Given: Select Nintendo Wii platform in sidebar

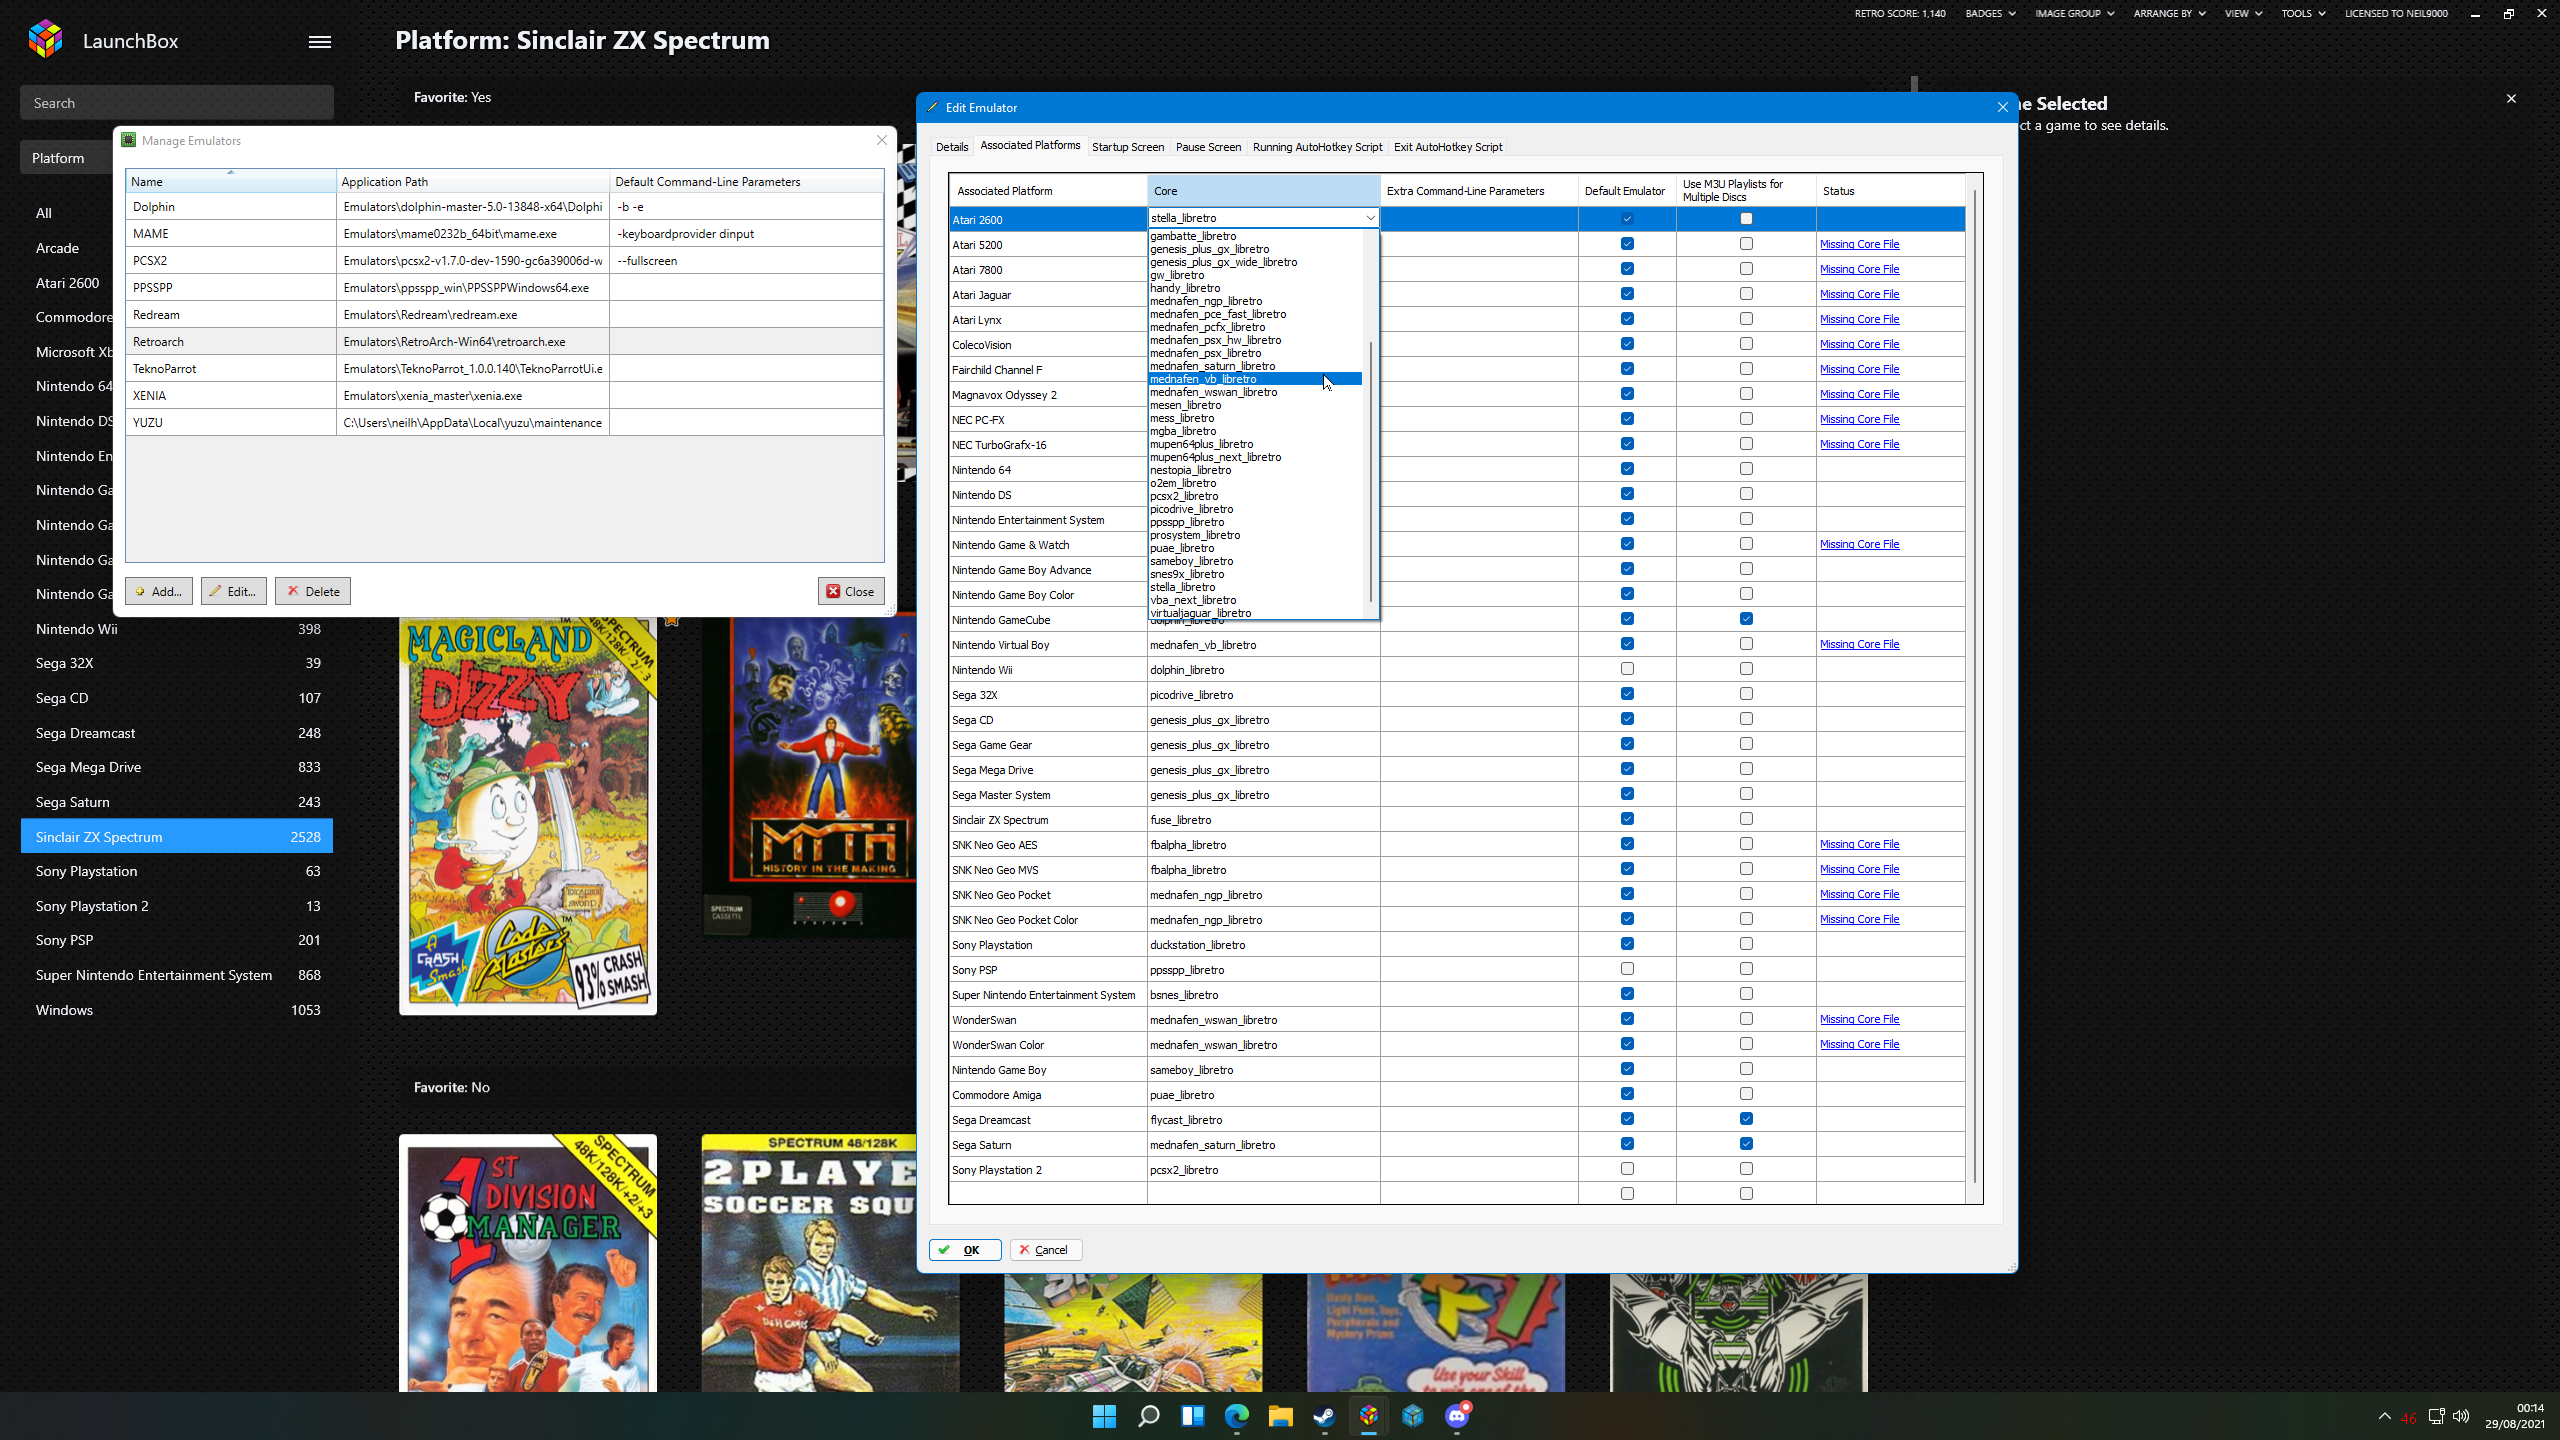Looking at the screenshot, I should pos(177,629).
